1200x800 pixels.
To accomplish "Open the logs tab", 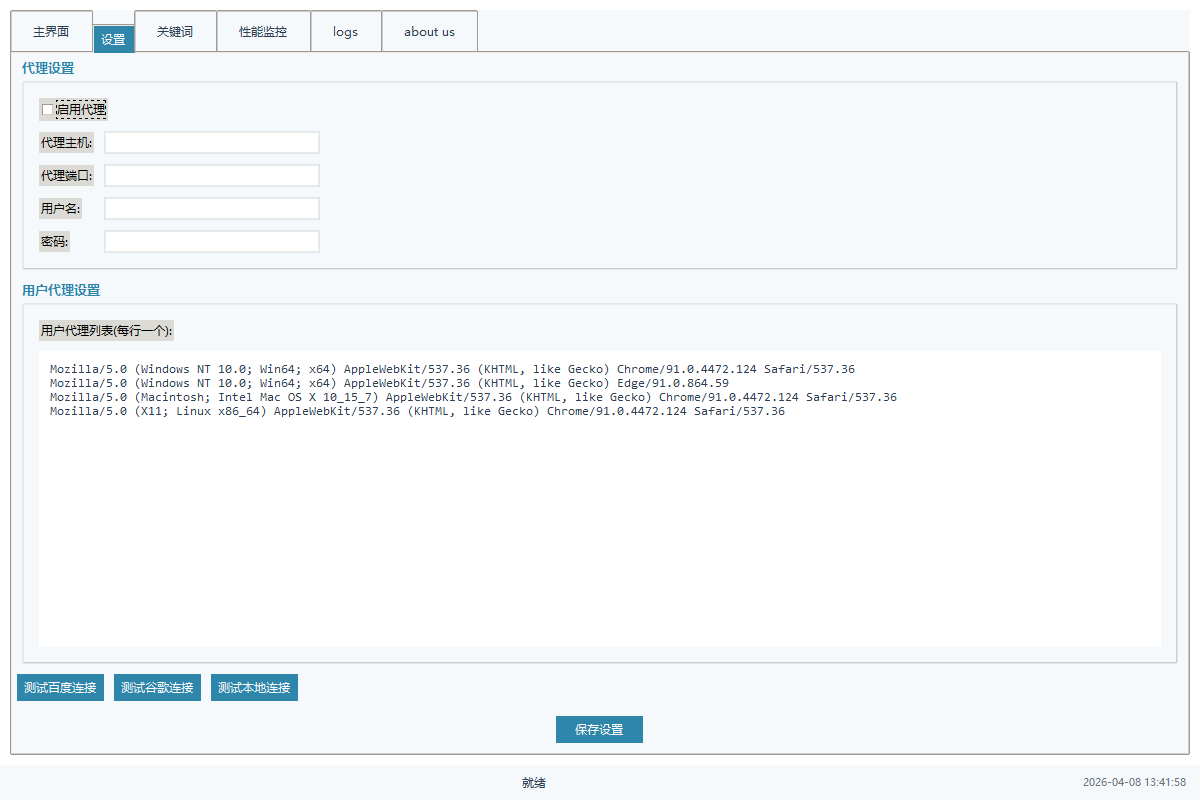I will [345, 31].
